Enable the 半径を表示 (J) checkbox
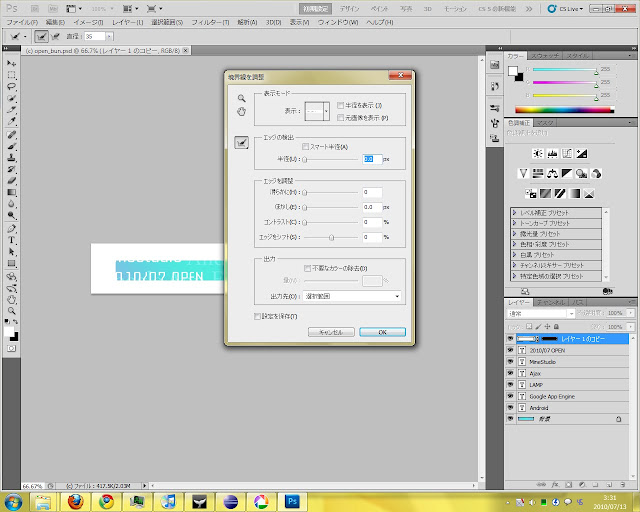The height and width of the screenshot is (512, 640). point(340,105)
